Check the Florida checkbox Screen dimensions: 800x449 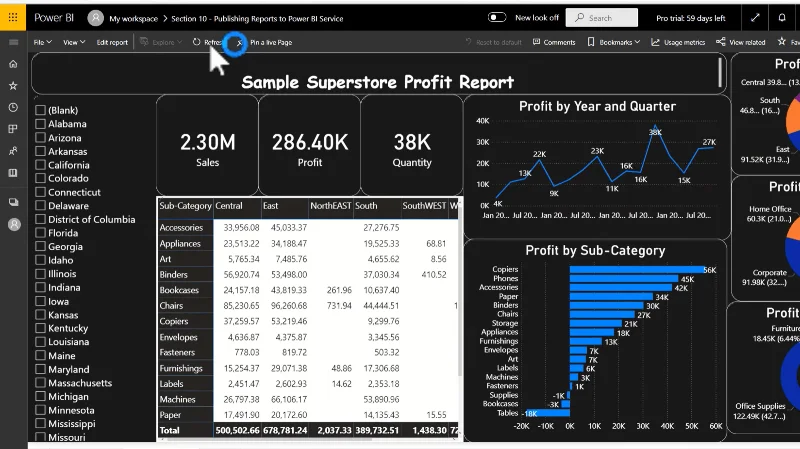click(40, 233)
